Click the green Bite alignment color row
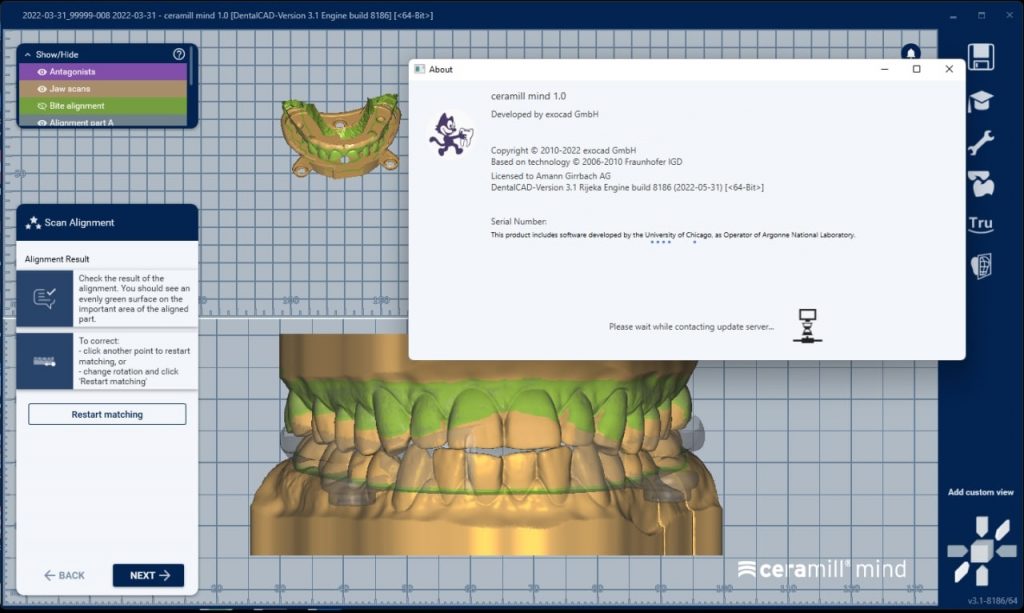 pos(120,106)
